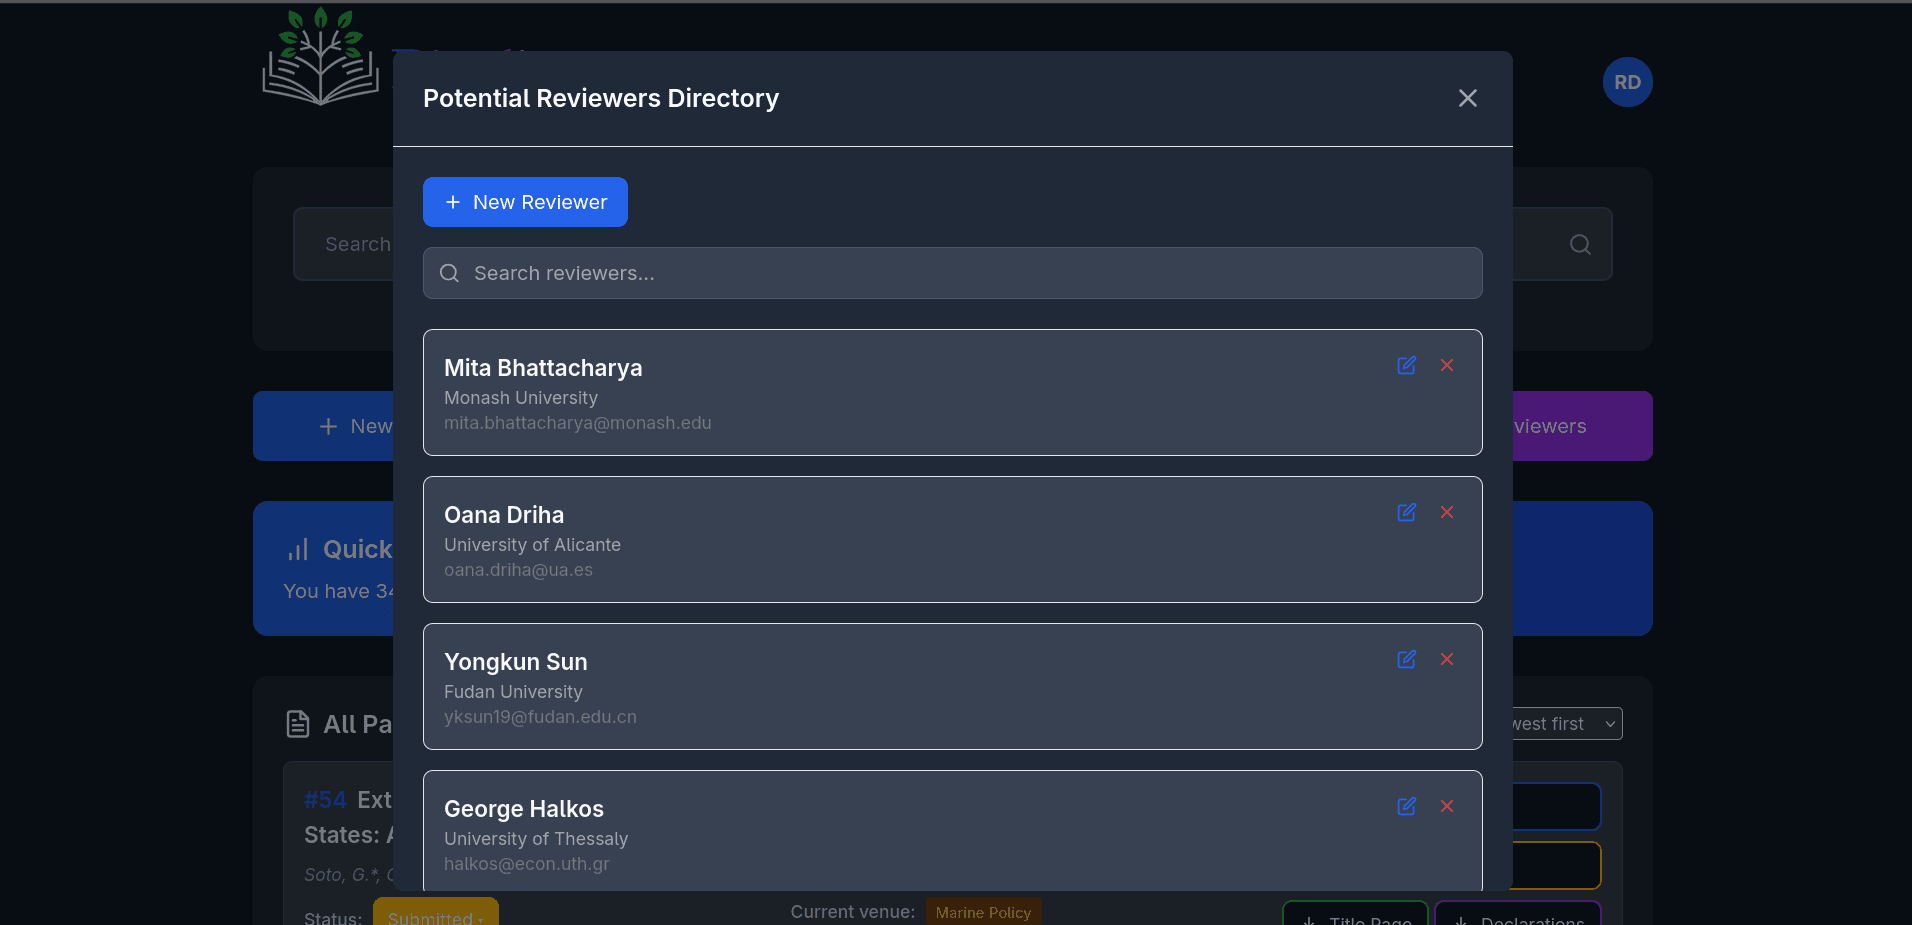Click the magnifier icon in reviewer search bar
This screenshot has height=925, width=1912.
click(x=448, y=272)
